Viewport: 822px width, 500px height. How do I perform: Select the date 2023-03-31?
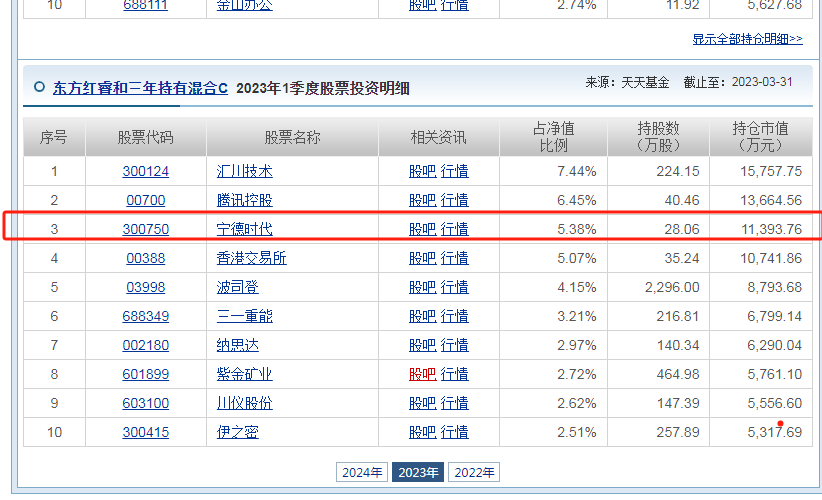(762, 82)
